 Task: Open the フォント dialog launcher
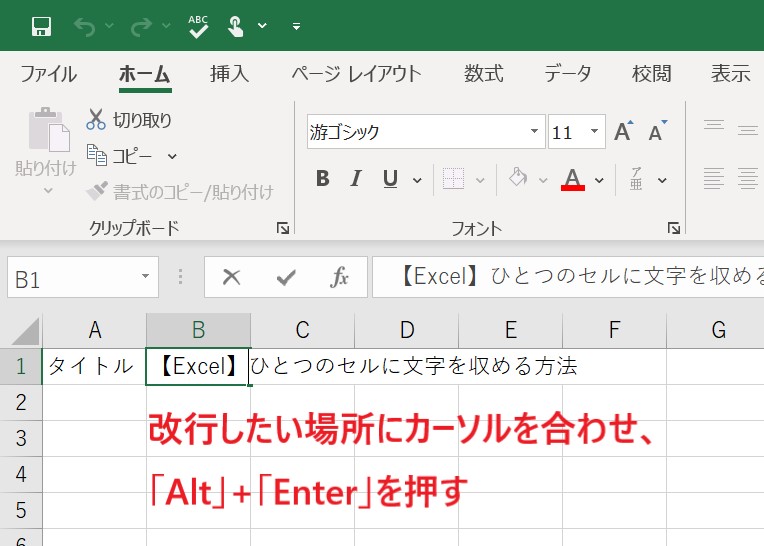[674, 228]
